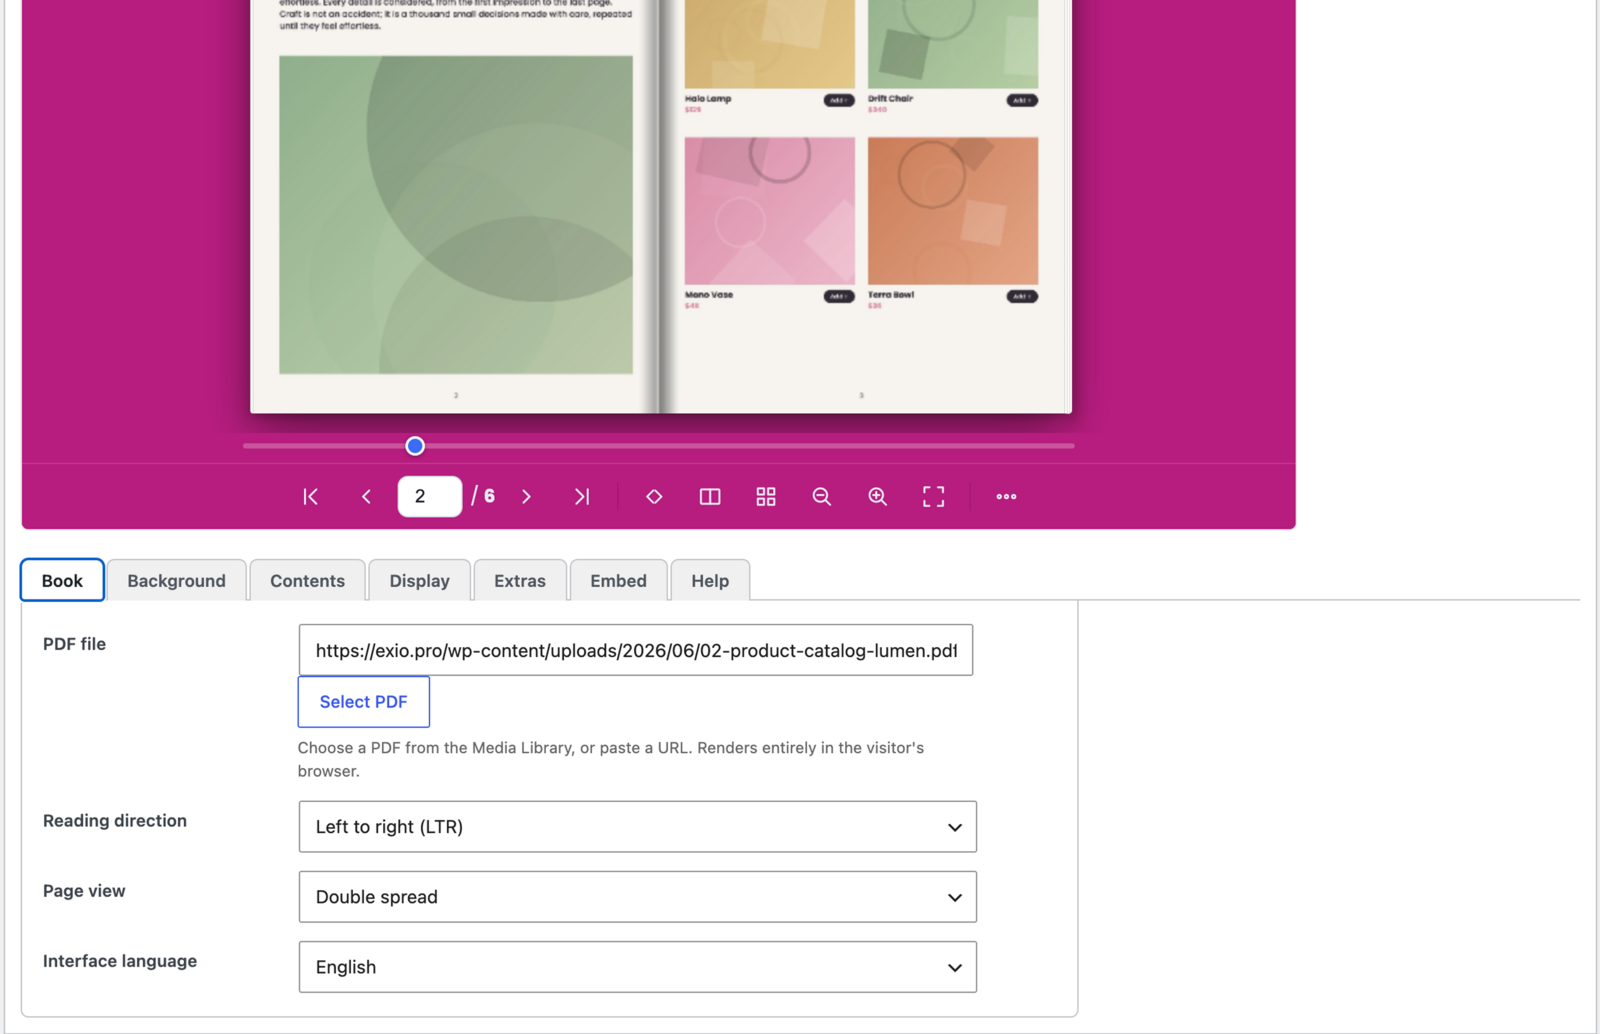Viewport: 1600px width, 1034px height.
Task: Click the page progress slider handle
Action: click(415, 446)
